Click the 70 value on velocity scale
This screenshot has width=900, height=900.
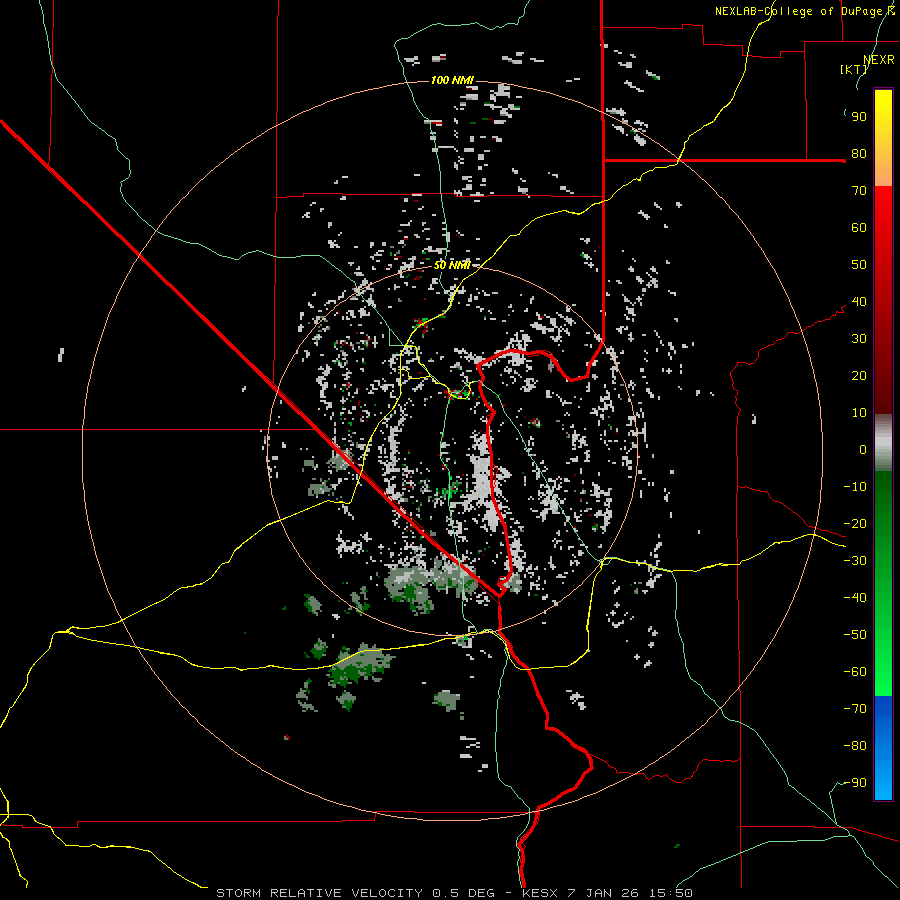pyautogui.click(x=859, y=191)
